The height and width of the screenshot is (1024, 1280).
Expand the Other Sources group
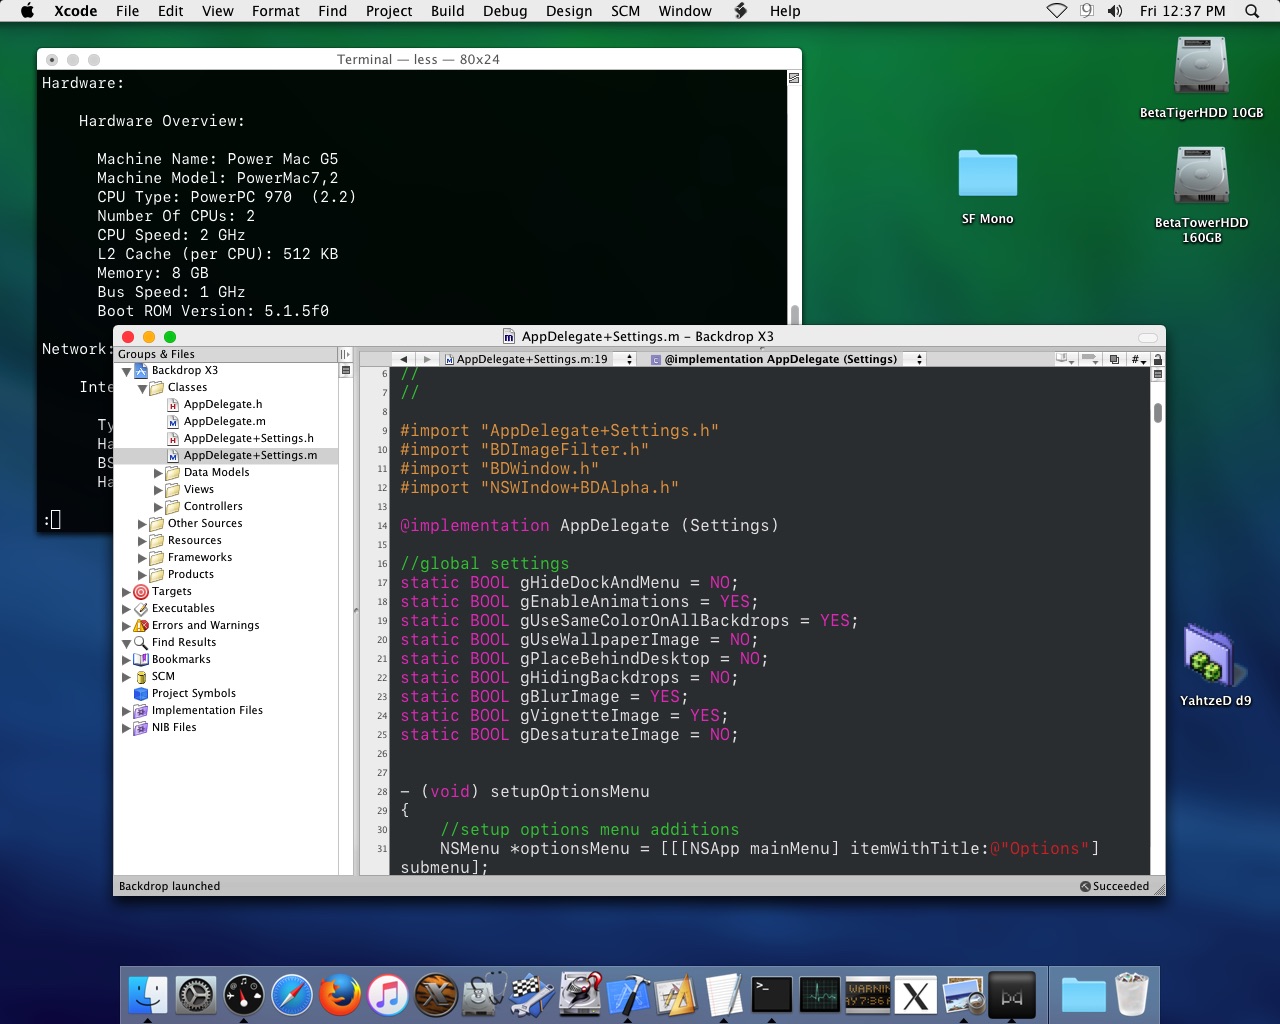[x=142, y=523]
